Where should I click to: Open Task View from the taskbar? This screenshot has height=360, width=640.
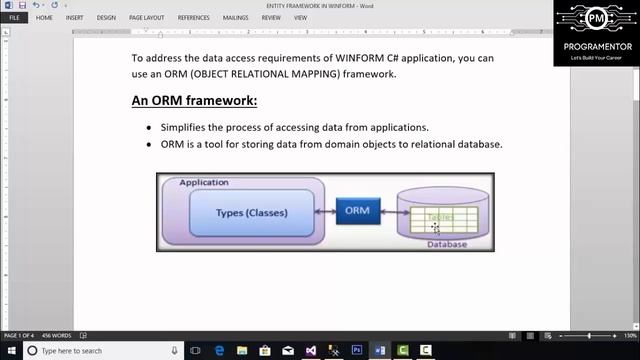click(196, 351)
